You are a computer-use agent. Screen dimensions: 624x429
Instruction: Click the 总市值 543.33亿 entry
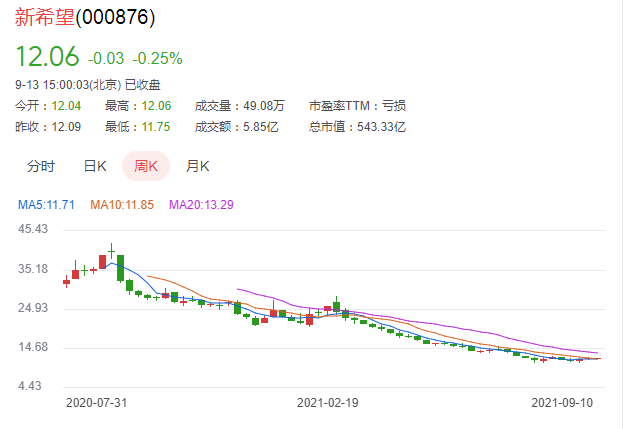357,127
